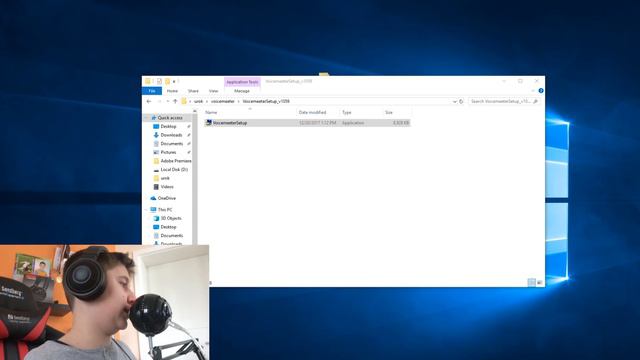Click the Downloads arrow icon in Quick access
The image size is (640, 360).
tap(156, 135)
